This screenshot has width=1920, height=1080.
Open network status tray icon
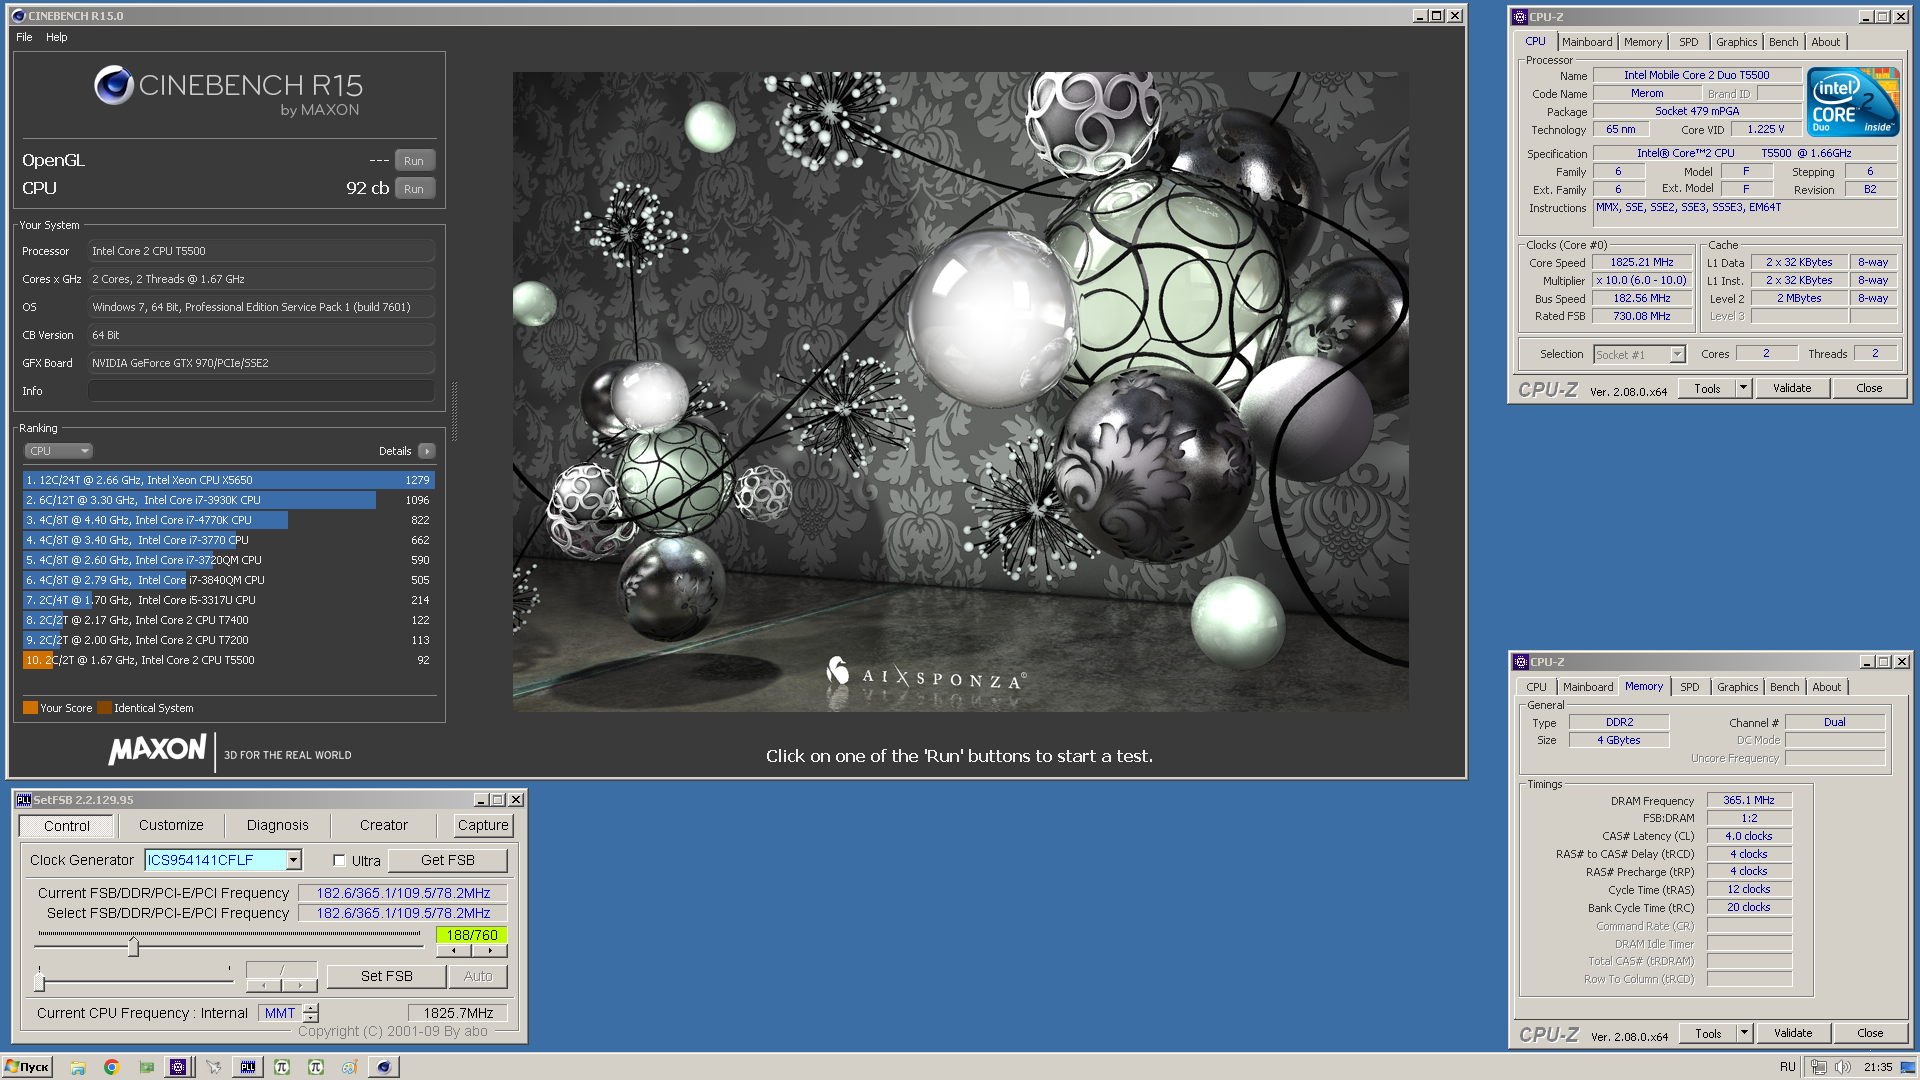[x=1818, y=1067]
